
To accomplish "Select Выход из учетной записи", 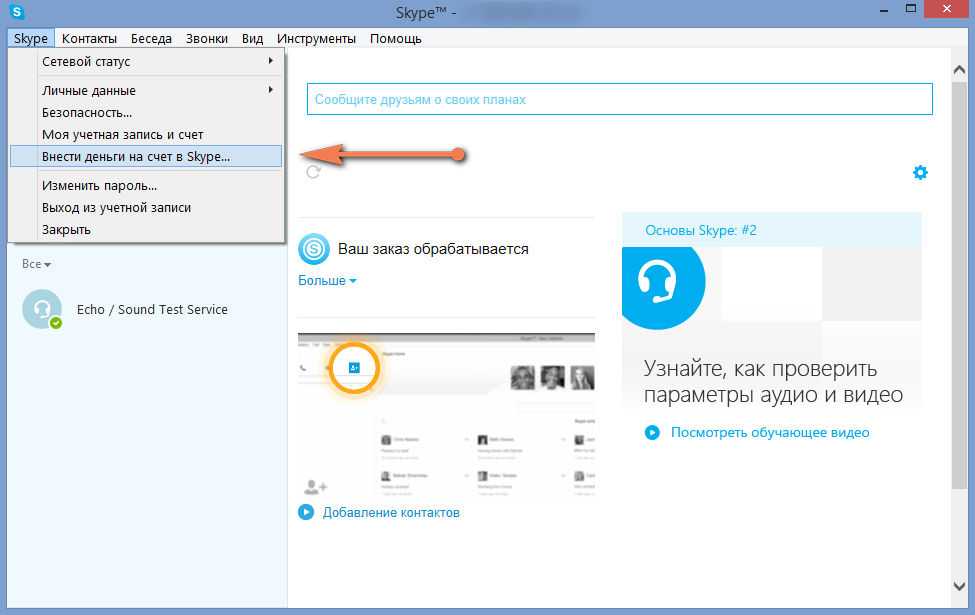I will coord(116,207).
